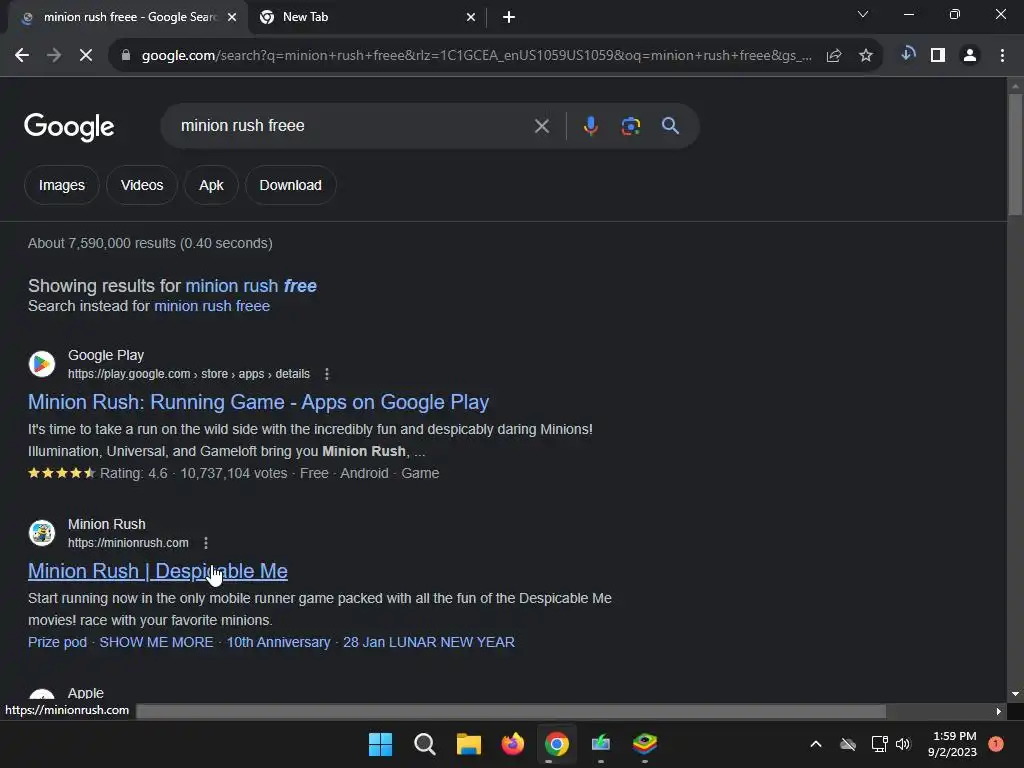Click the scroll down arrow
The image size is (1024, 768).
click(x=1015, y=694)
